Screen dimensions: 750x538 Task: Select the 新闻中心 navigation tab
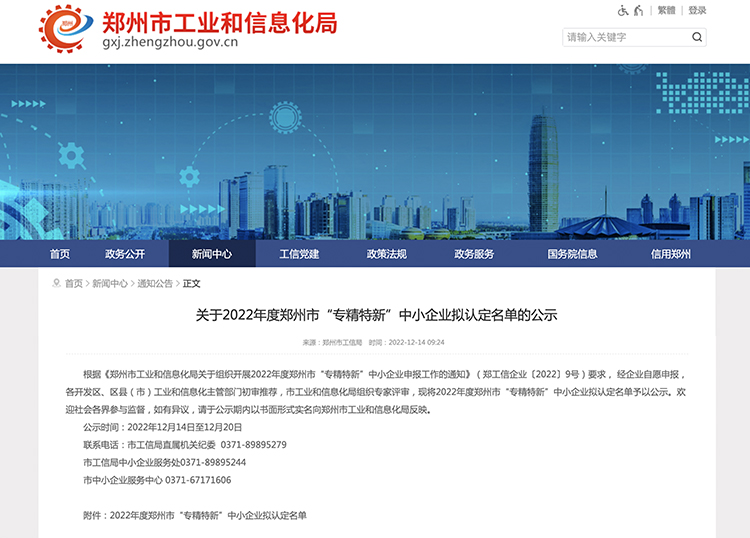(x=212, y=254)
